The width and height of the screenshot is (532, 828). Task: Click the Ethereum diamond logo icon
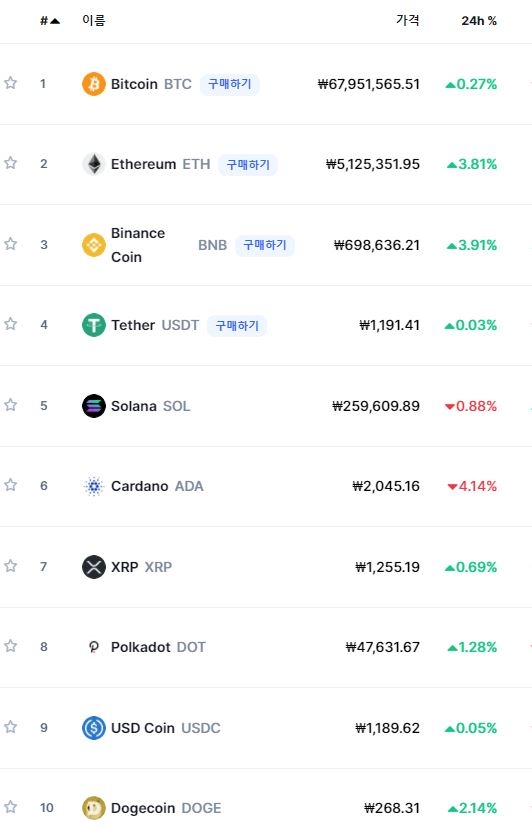pyautogui.click(x=94, y=164)
